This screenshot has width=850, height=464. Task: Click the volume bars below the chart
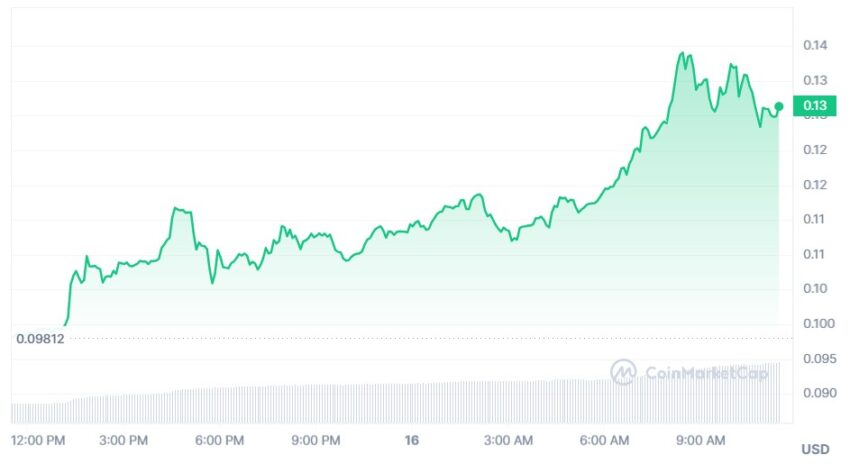tap(396, 401)
